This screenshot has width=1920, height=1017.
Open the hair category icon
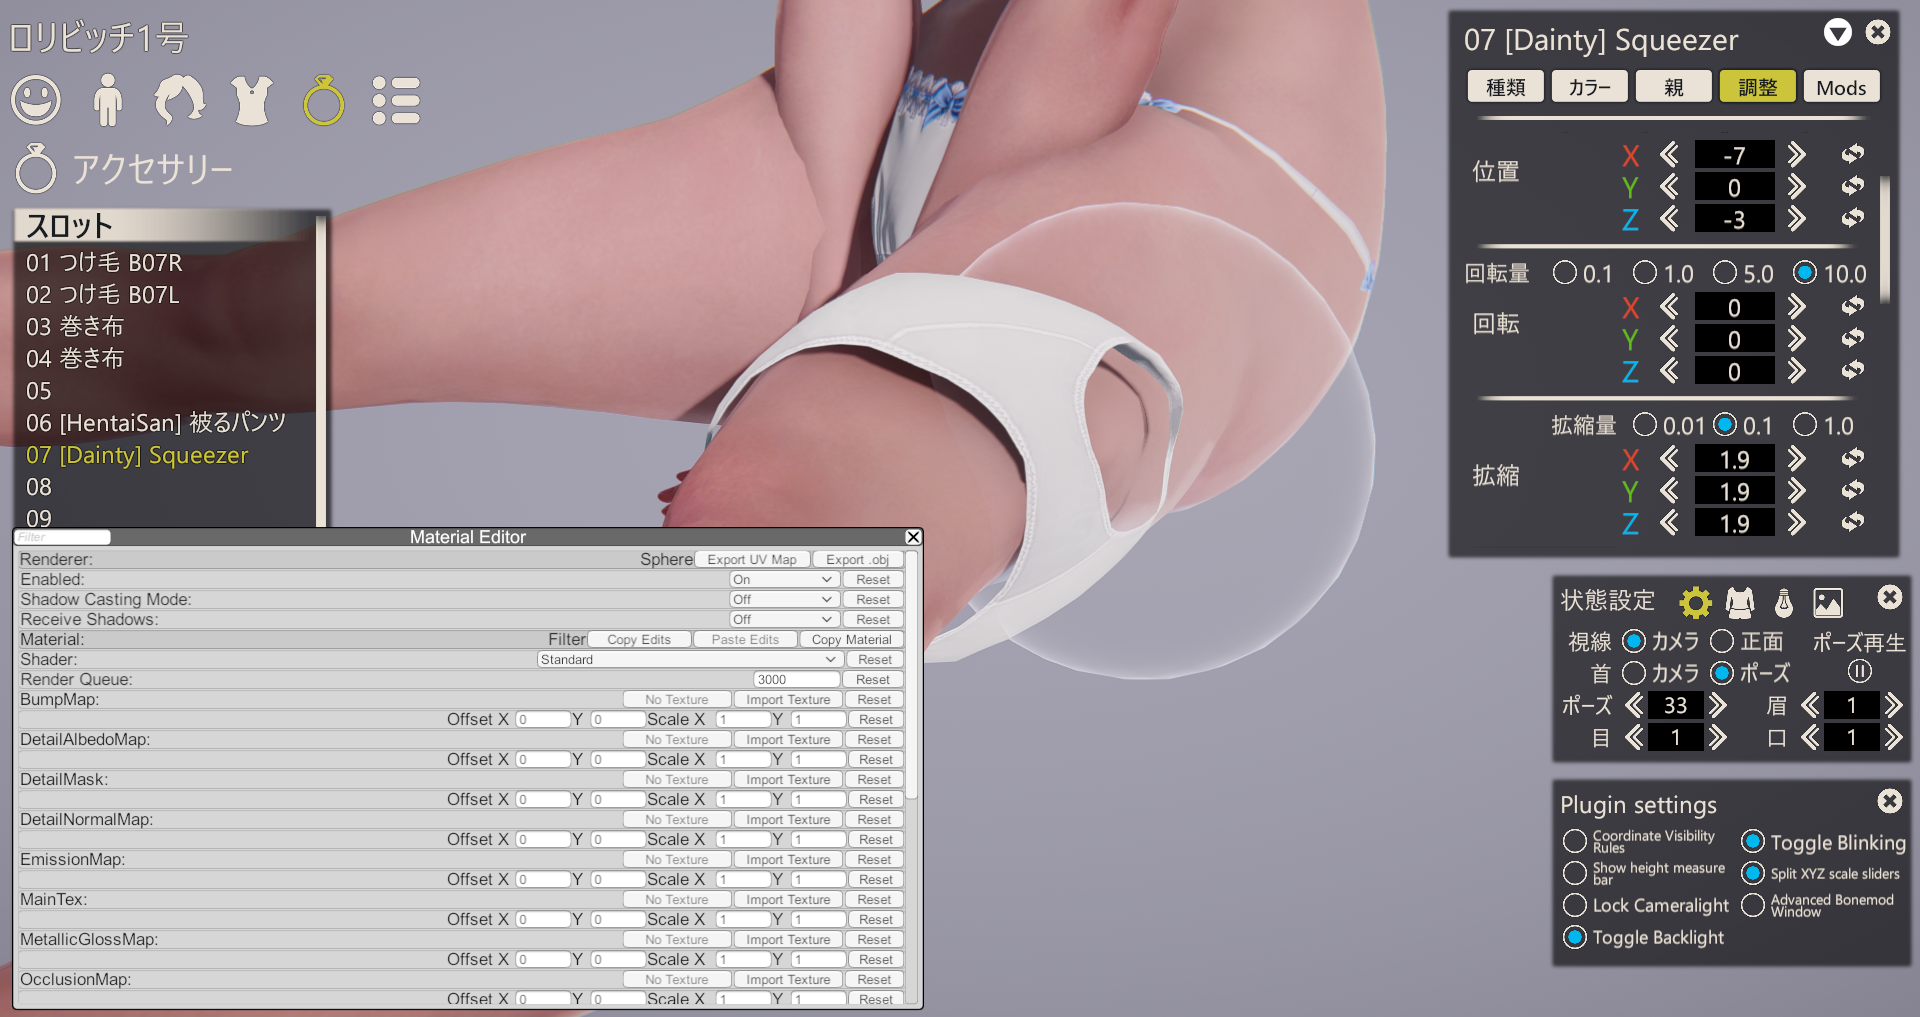179,100
